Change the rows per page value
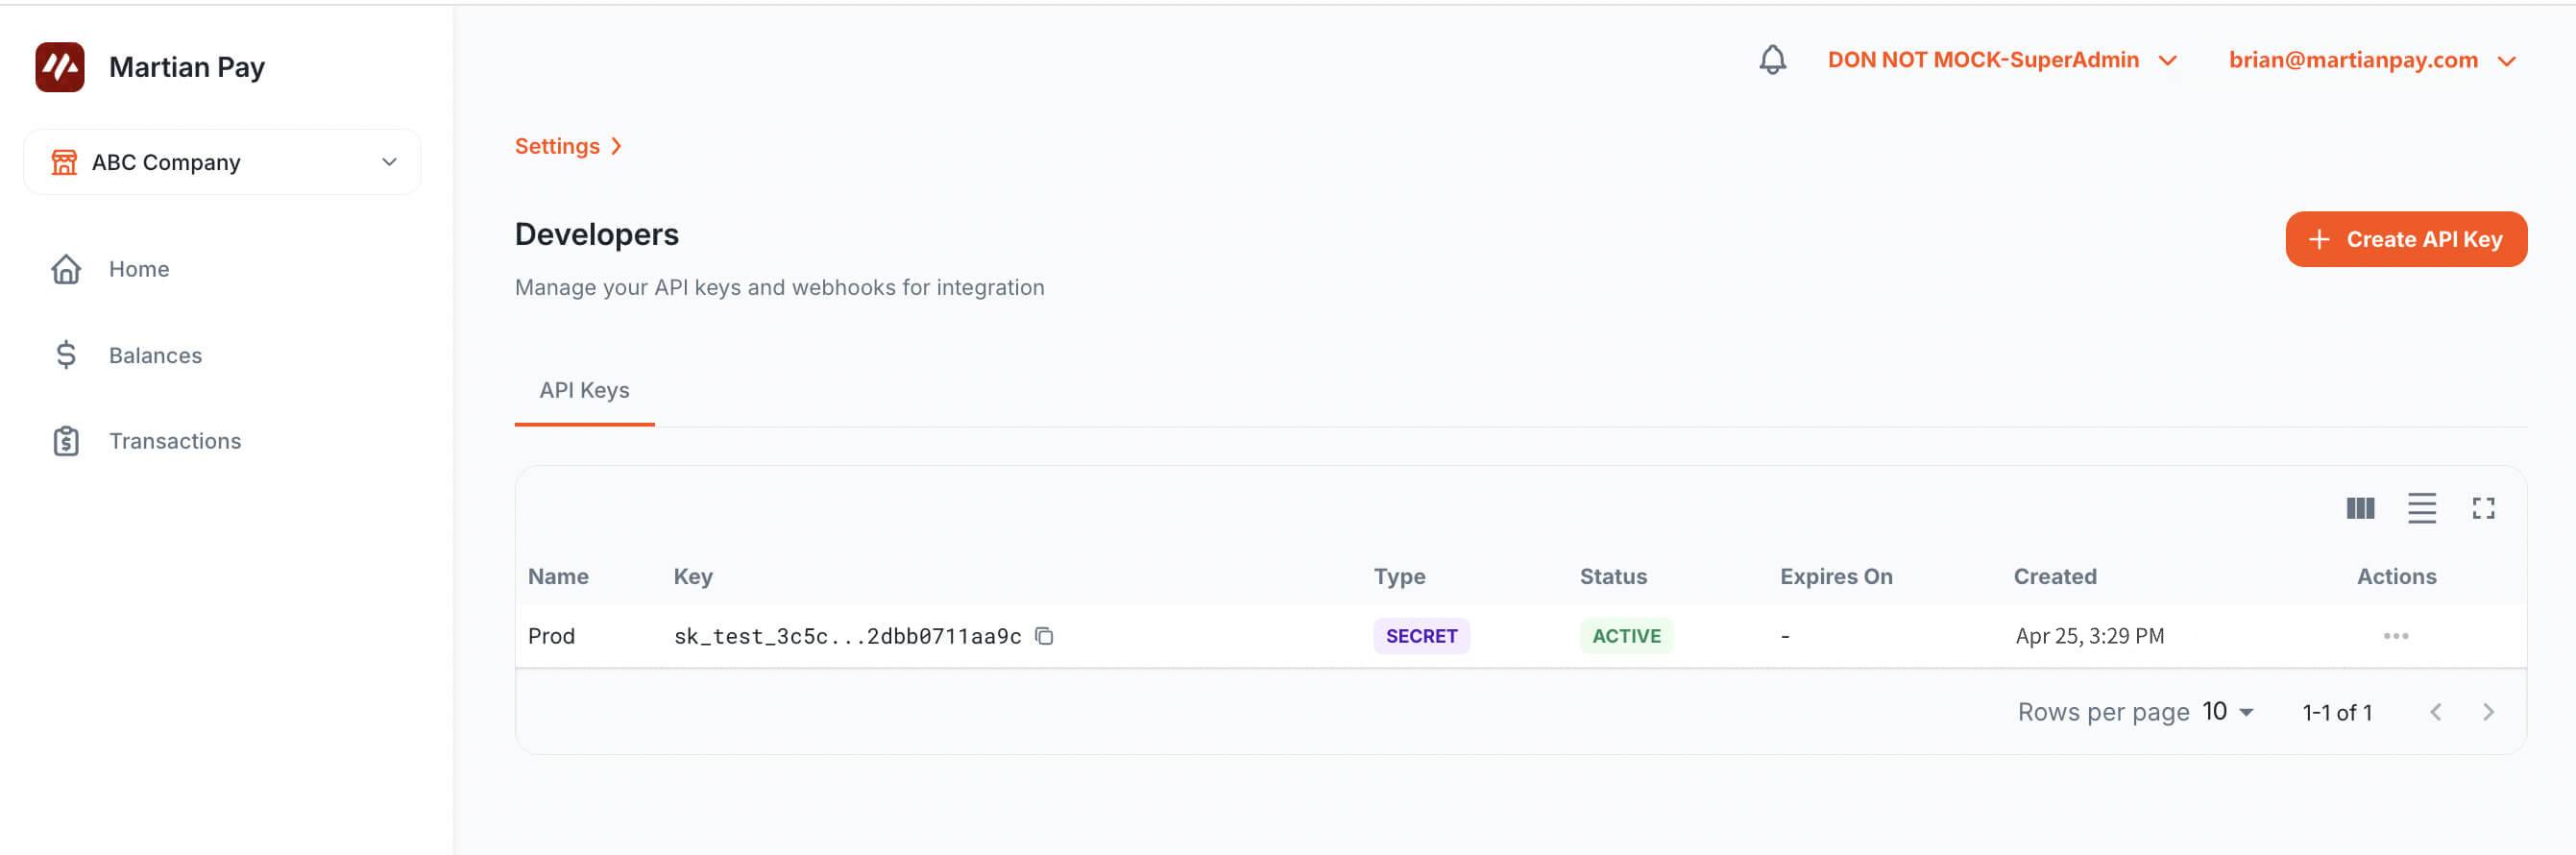The height and width of the screenshot is (855, 2576). click(x=2227, y=712)
